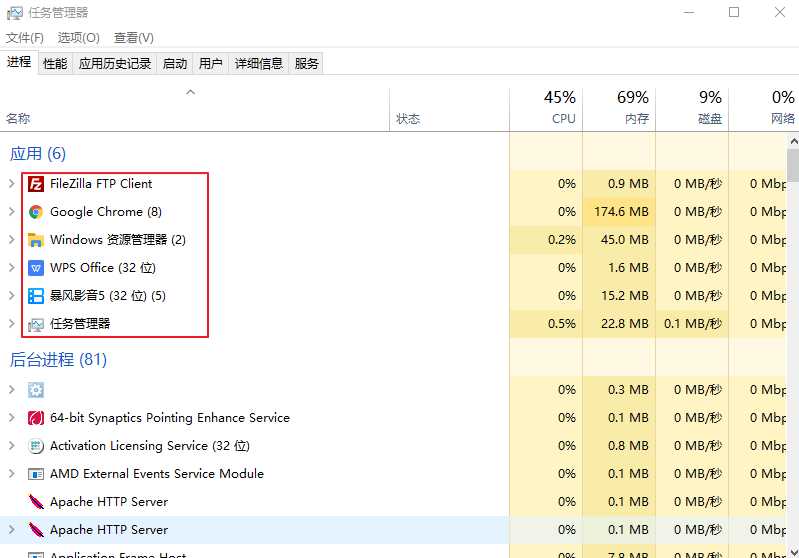Click the 0.5% CPU cell

[x=546, y=324]
